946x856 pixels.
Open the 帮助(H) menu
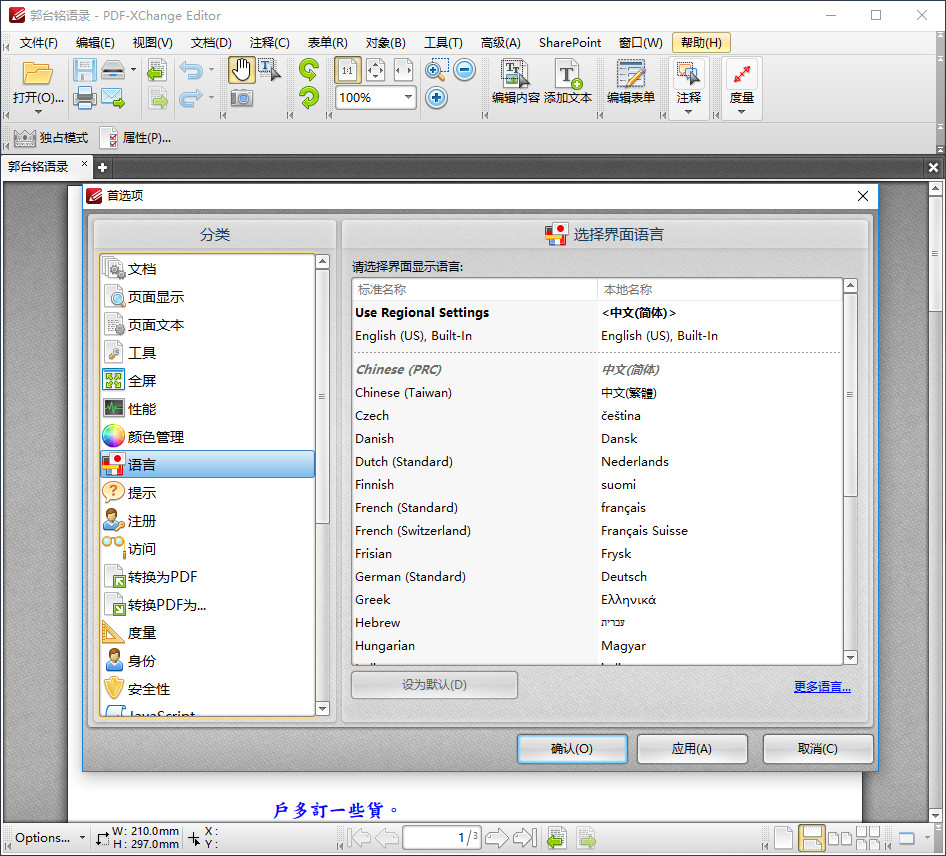pyautogui.click(x=701, y=43)
